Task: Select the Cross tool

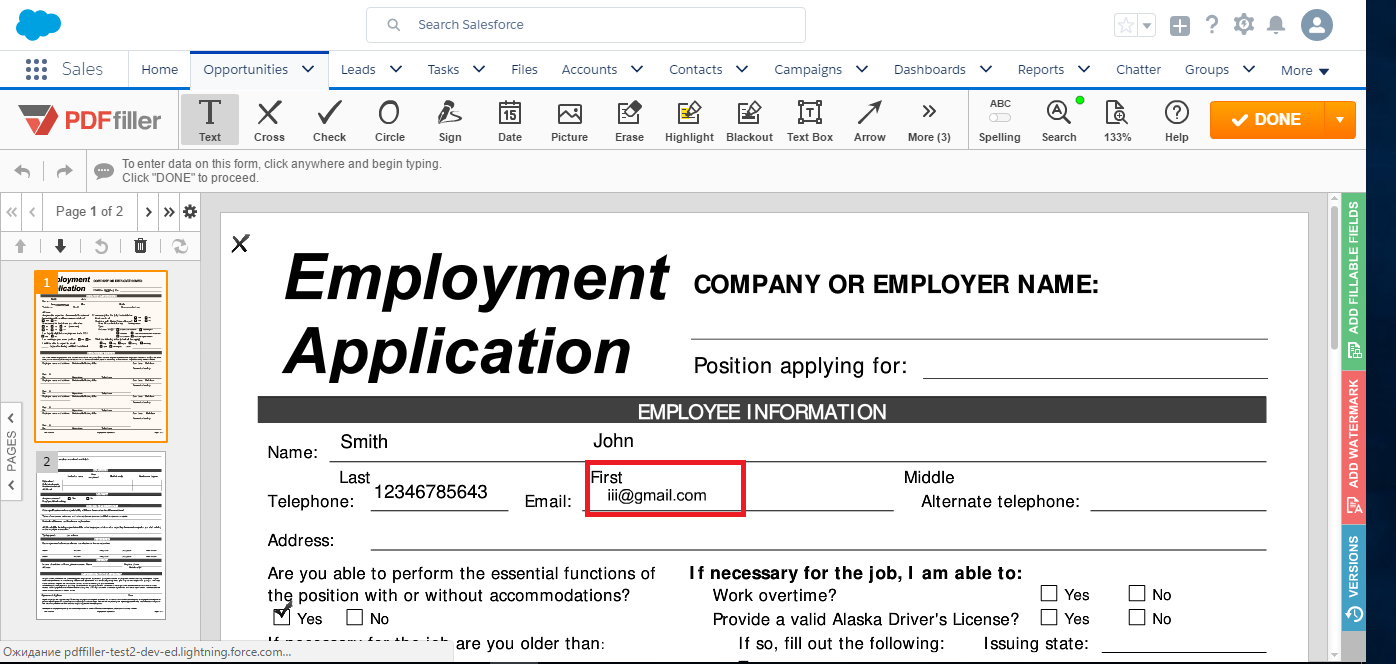Action: click(269, 120)
